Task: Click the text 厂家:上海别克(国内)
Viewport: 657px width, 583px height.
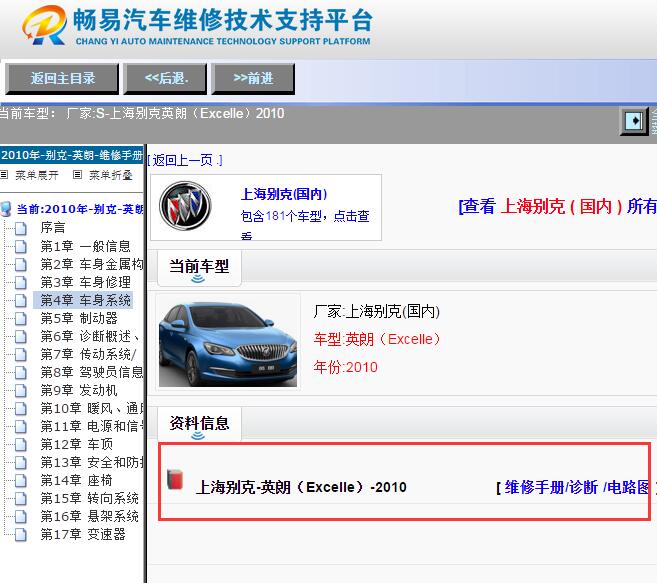Action: tap(377, 311)
